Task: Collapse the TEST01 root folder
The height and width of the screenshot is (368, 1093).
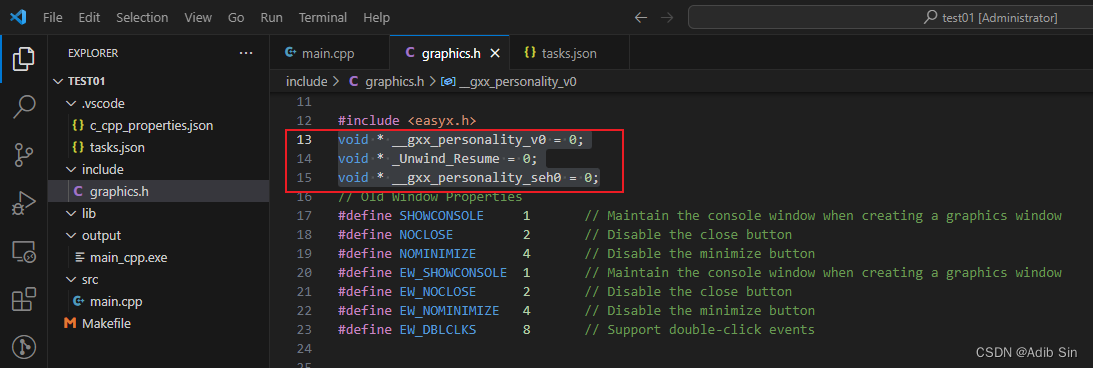Action: tap(158, 82)
